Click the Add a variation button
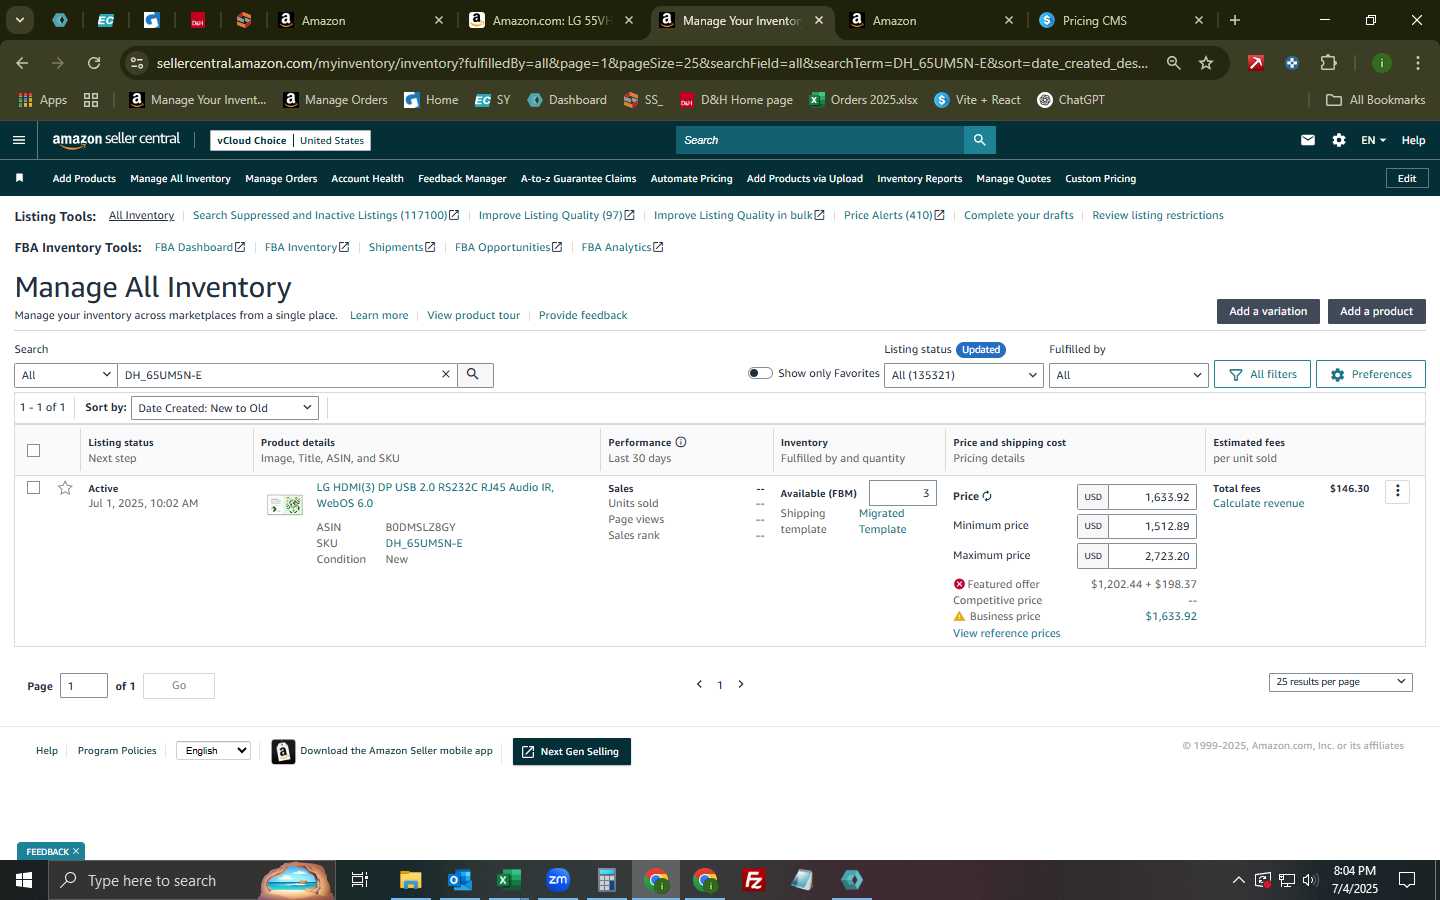This screenshot has height=900, width=1440. click(1268, 311)
